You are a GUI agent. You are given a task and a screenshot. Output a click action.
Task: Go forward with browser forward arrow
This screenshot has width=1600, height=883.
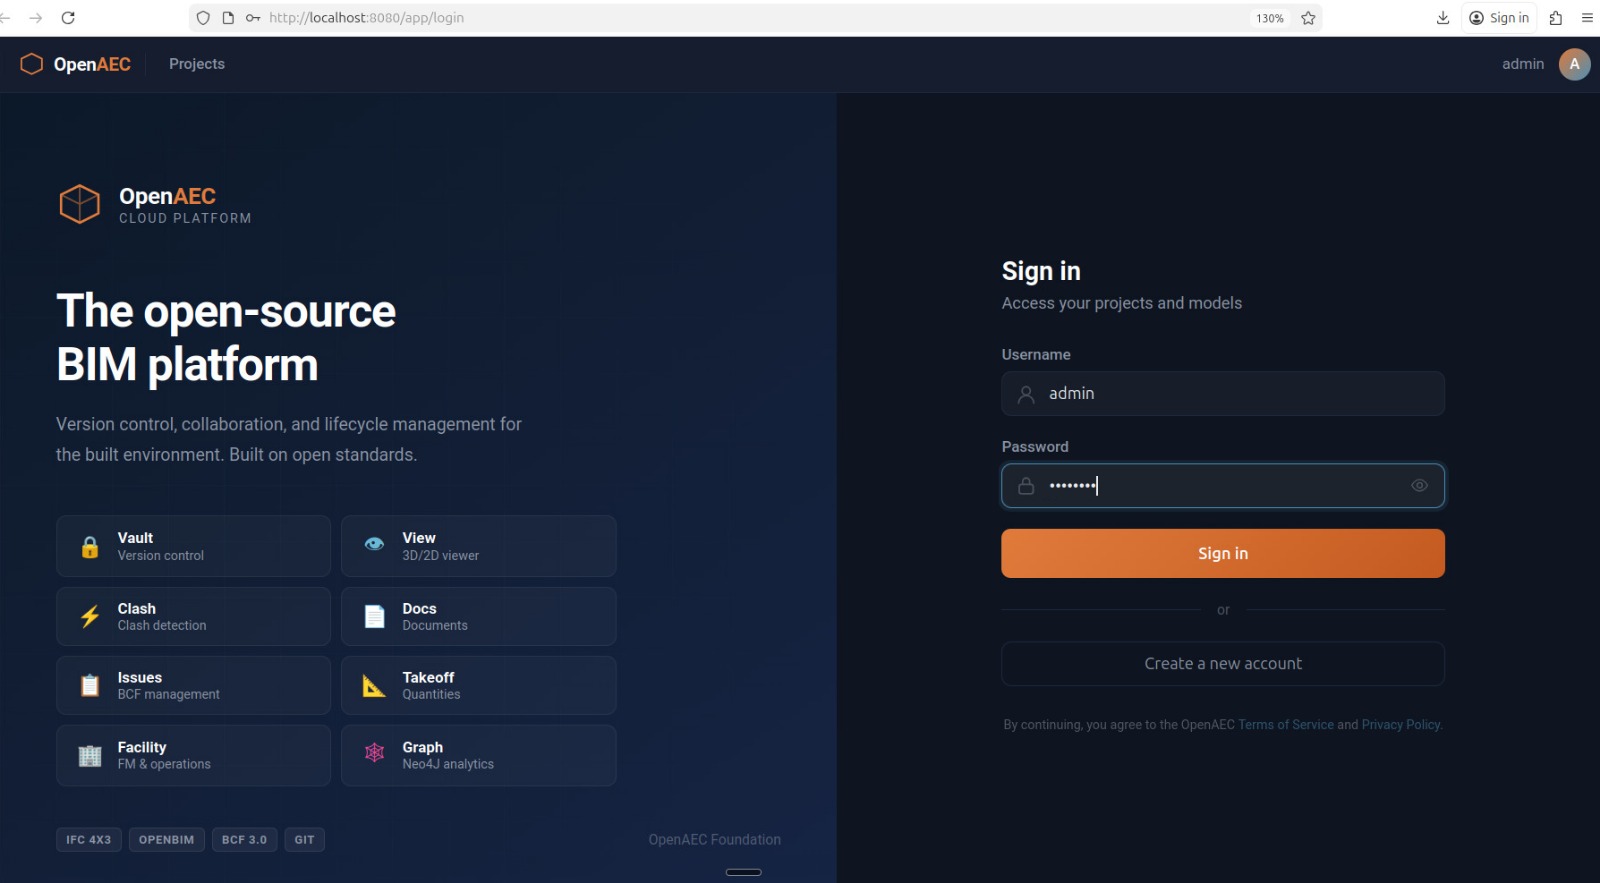pos(36,18)
